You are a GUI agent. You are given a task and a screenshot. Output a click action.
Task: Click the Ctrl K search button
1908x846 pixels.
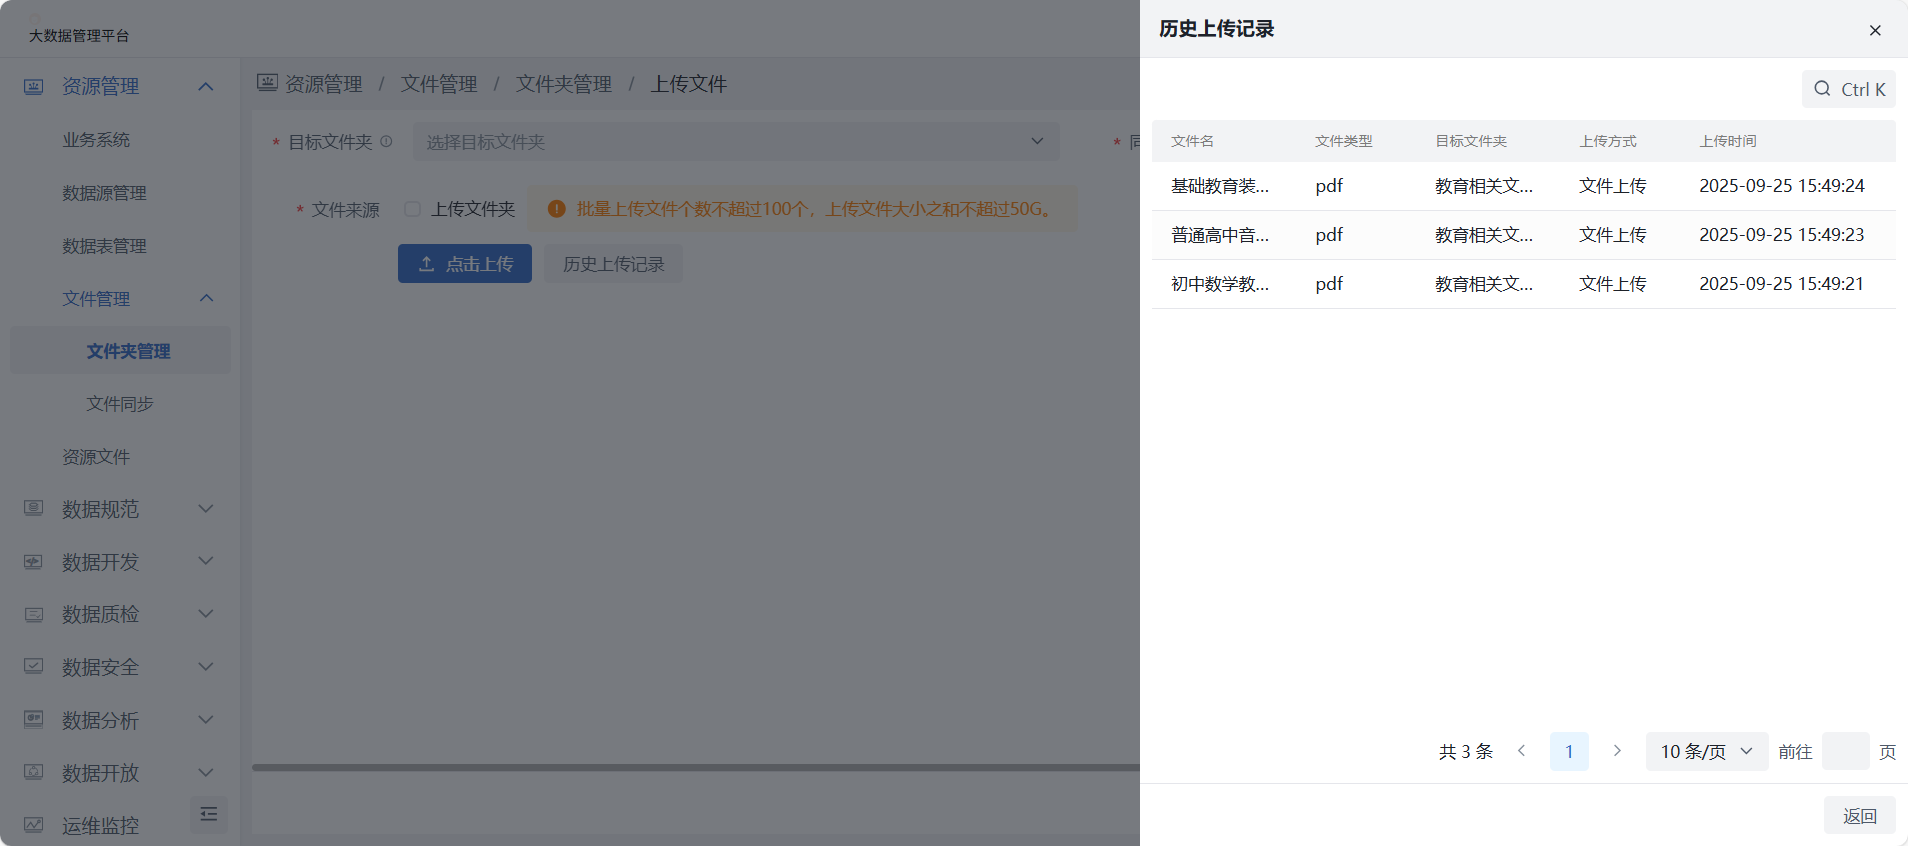click(x=1849, y=89)
